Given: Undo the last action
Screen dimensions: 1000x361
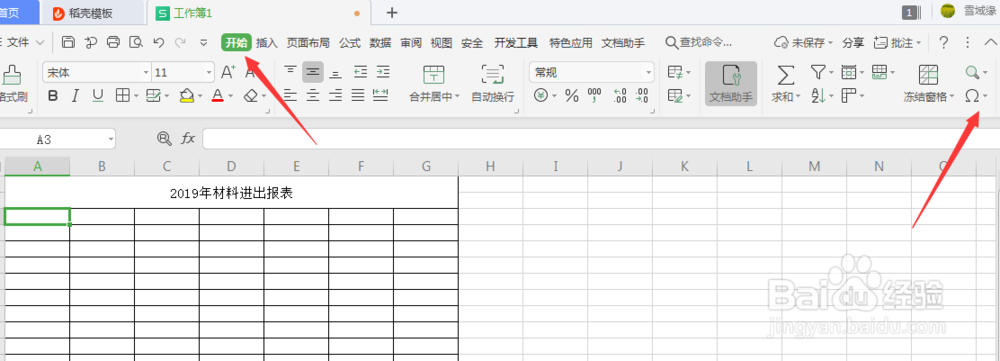Looking at the screenshot, I should (159, 43).
